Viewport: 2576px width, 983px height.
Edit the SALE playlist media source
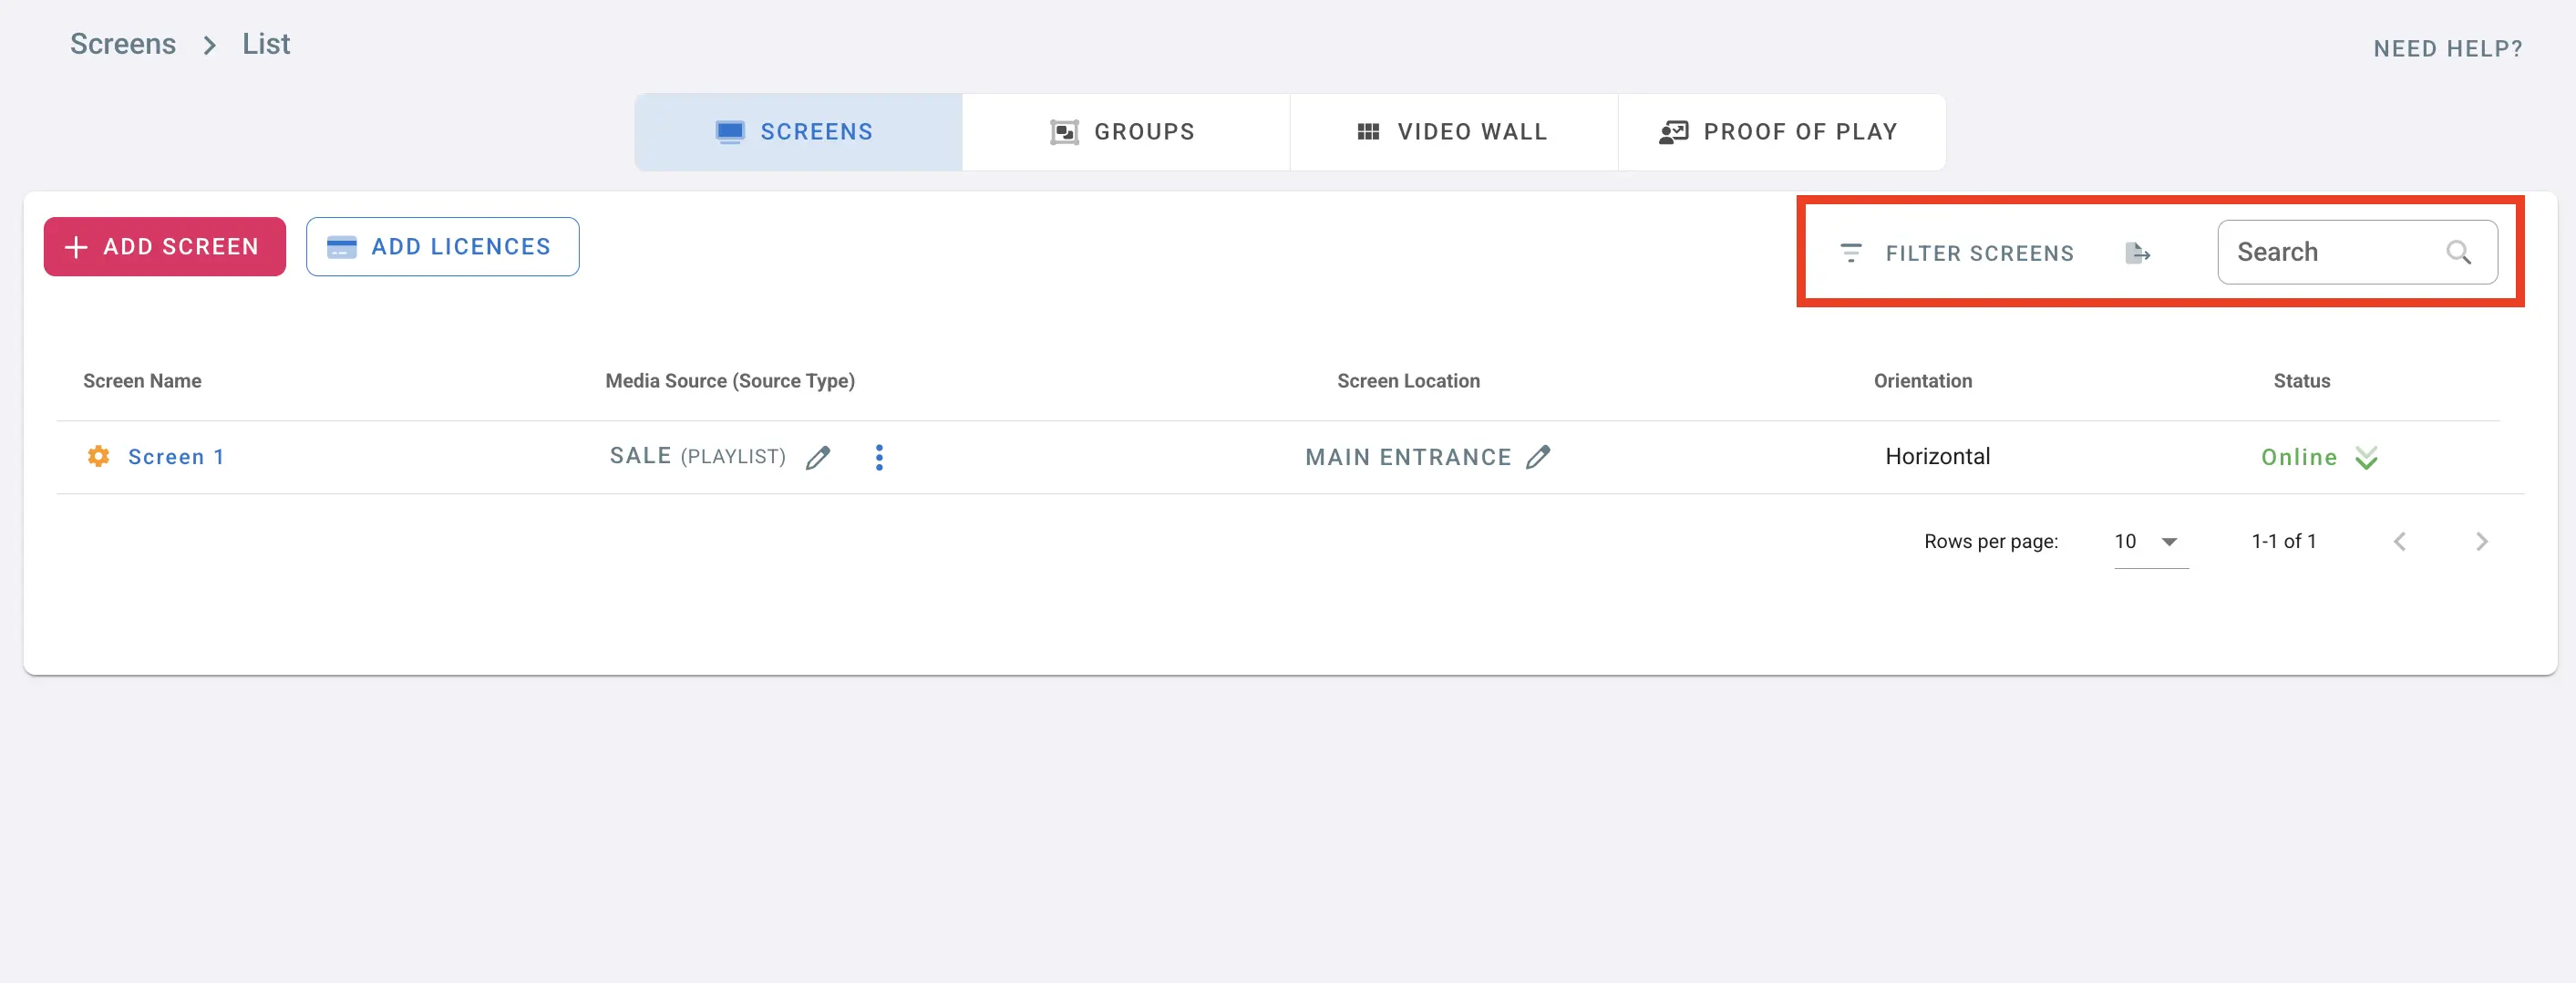pos(818,456)
